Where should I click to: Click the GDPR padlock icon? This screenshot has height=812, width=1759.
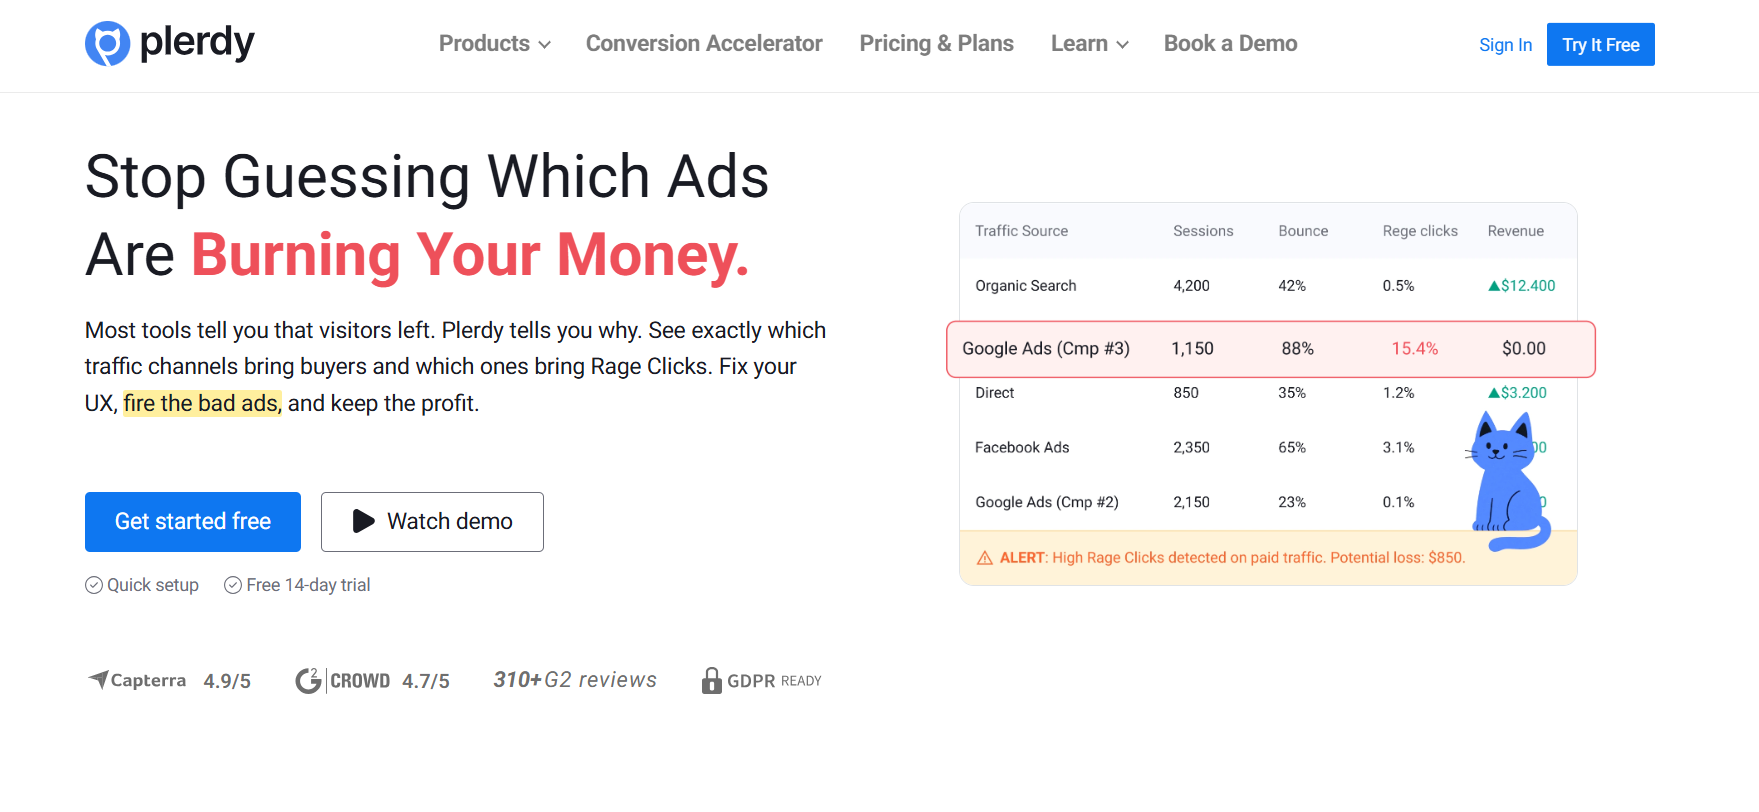(712, 681)
